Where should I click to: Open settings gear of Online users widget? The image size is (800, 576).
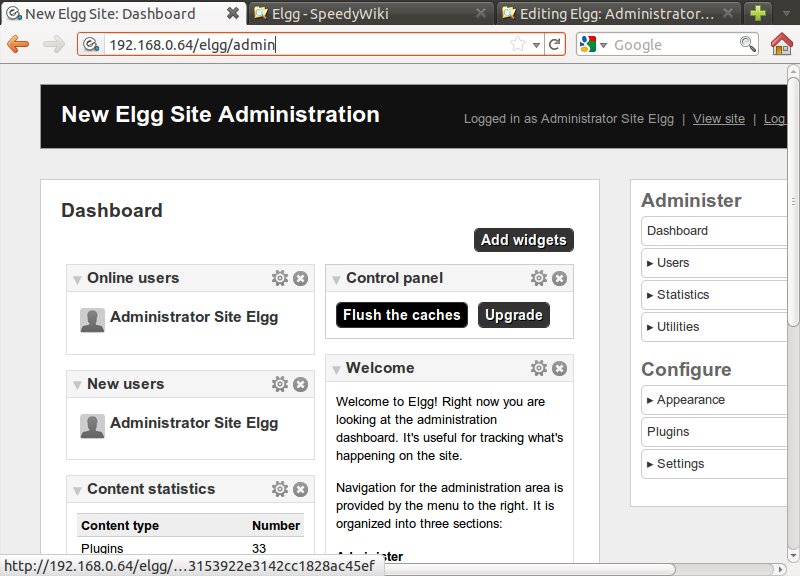(280, 278)
